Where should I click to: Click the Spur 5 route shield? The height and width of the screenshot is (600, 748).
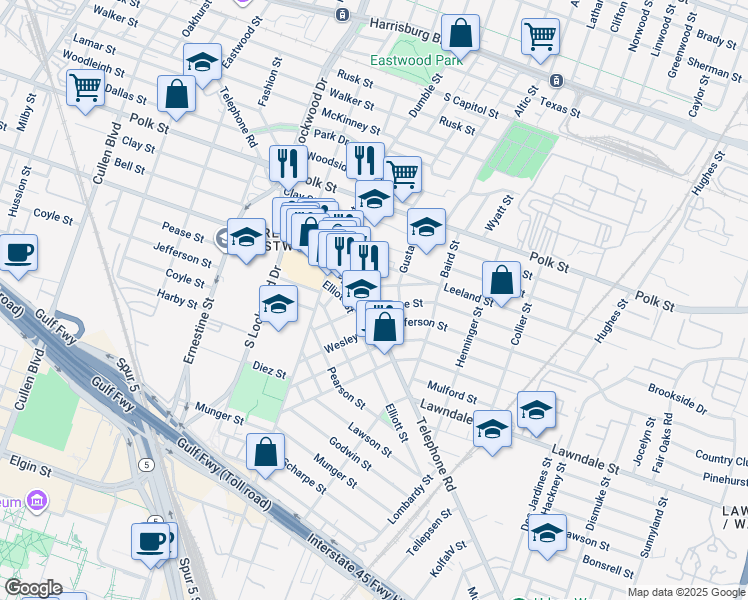(x=146, y=465)
